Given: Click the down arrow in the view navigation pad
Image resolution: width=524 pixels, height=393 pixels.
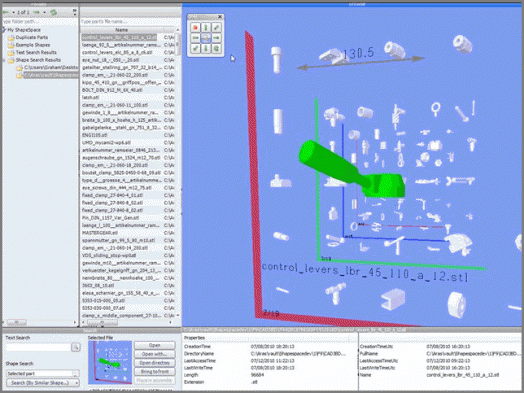Looking at the screenshot, I should point(206,48).
